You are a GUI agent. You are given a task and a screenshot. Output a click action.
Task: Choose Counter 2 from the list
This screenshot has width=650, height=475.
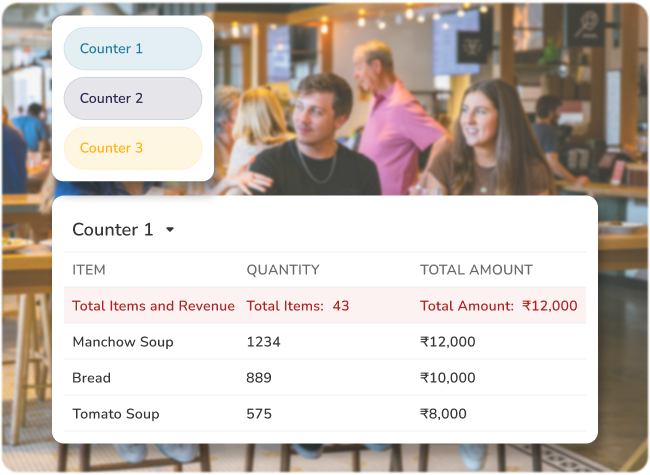pos(132,98)
